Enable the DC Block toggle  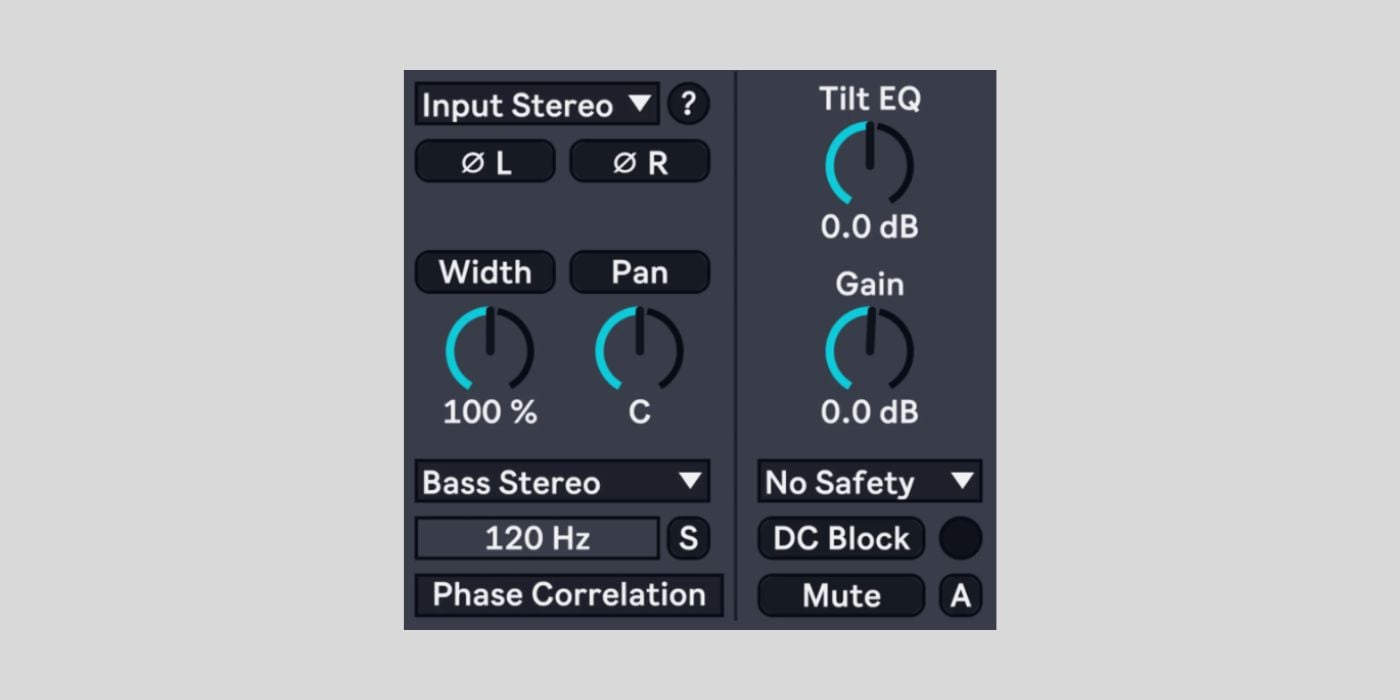[x=841, y=539]
